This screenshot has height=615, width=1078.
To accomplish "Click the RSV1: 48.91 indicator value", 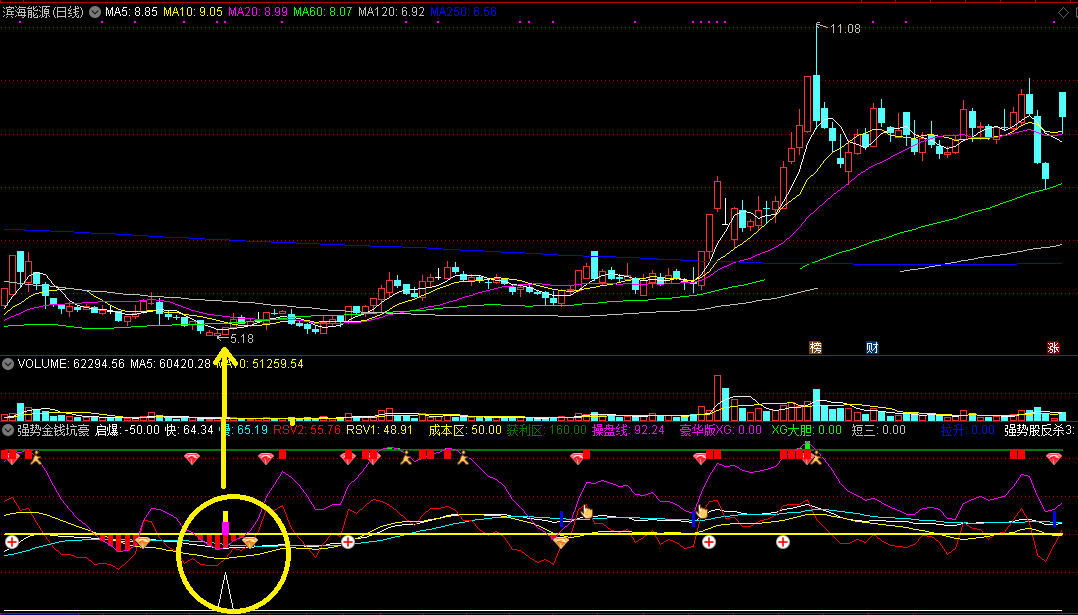I will (380, 431).
